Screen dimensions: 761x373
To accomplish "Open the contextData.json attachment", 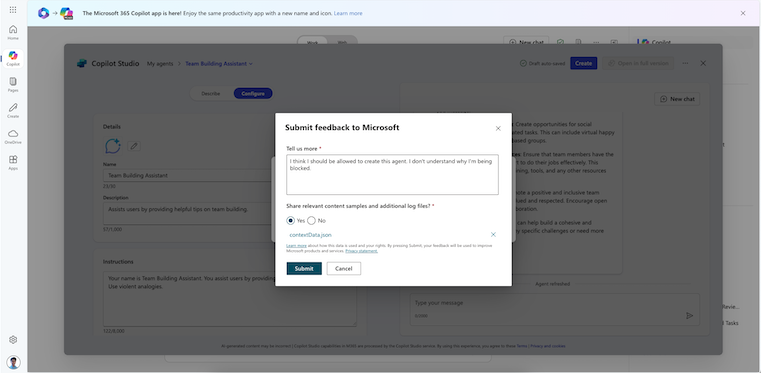I will pyautogui.click(x=311, y=235).
